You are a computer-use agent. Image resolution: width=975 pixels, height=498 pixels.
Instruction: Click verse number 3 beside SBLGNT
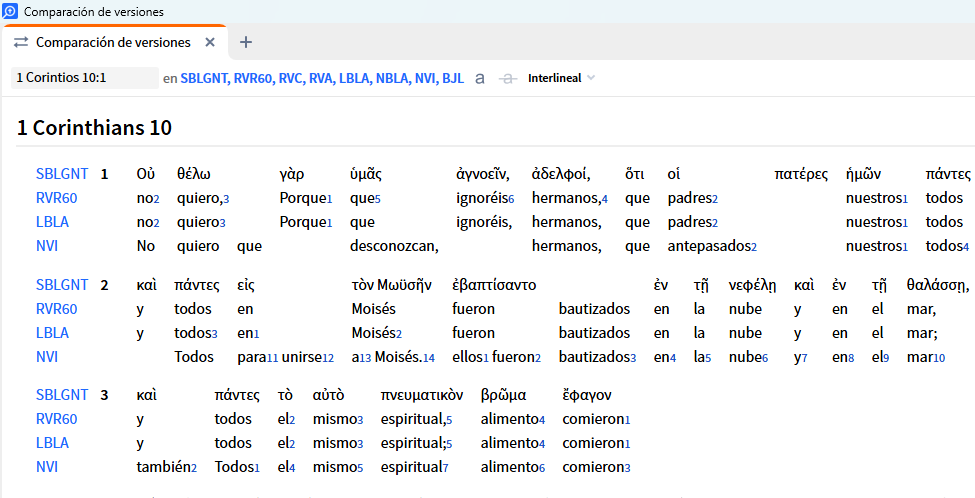[x=104, y=395]
